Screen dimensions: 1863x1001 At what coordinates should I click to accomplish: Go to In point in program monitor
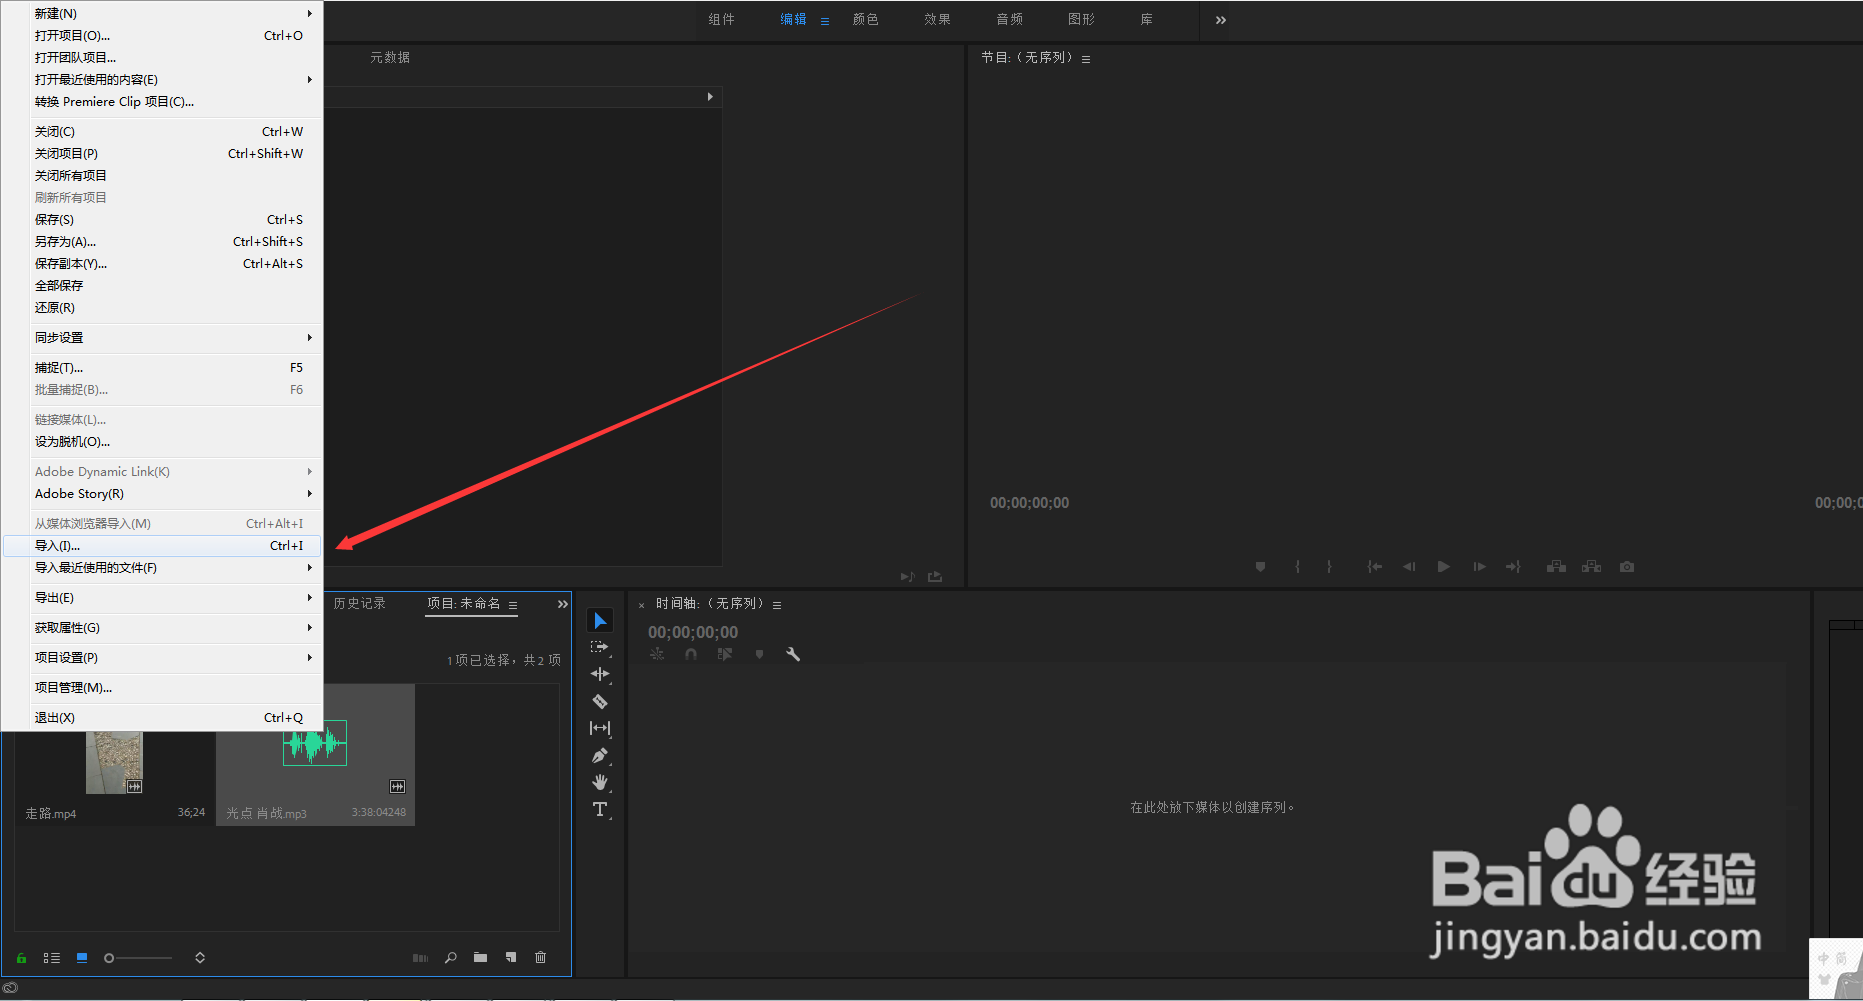[x=1375, y=567]
